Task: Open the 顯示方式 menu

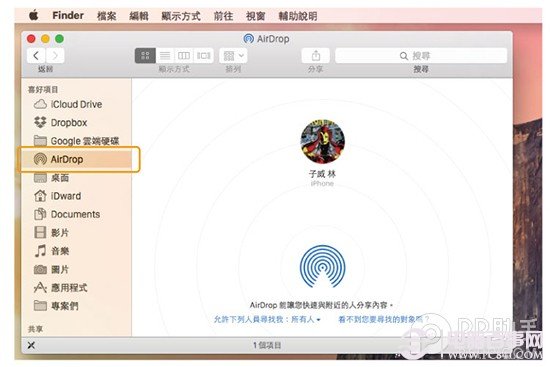Action: pyautogui.click(x=181, y=16)
